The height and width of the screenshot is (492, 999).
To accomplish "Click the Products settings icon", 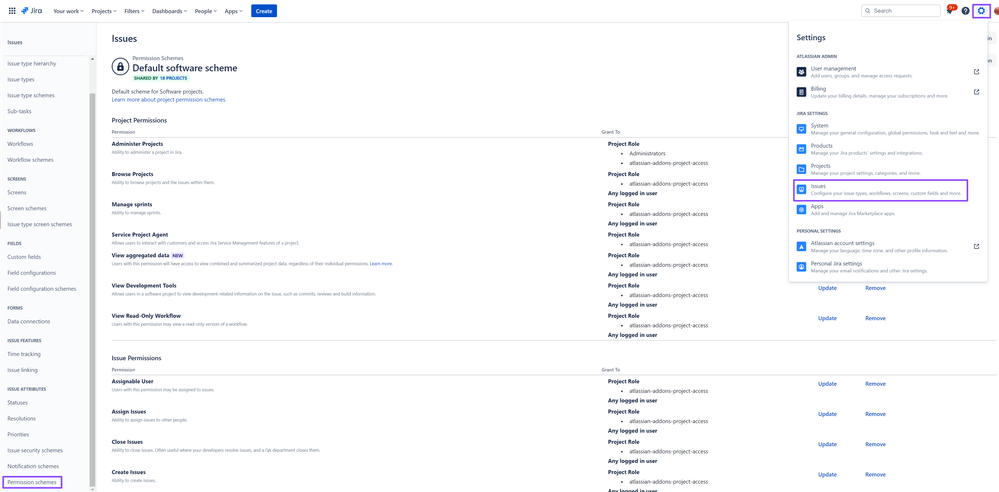I will click(x=801, y=148).
